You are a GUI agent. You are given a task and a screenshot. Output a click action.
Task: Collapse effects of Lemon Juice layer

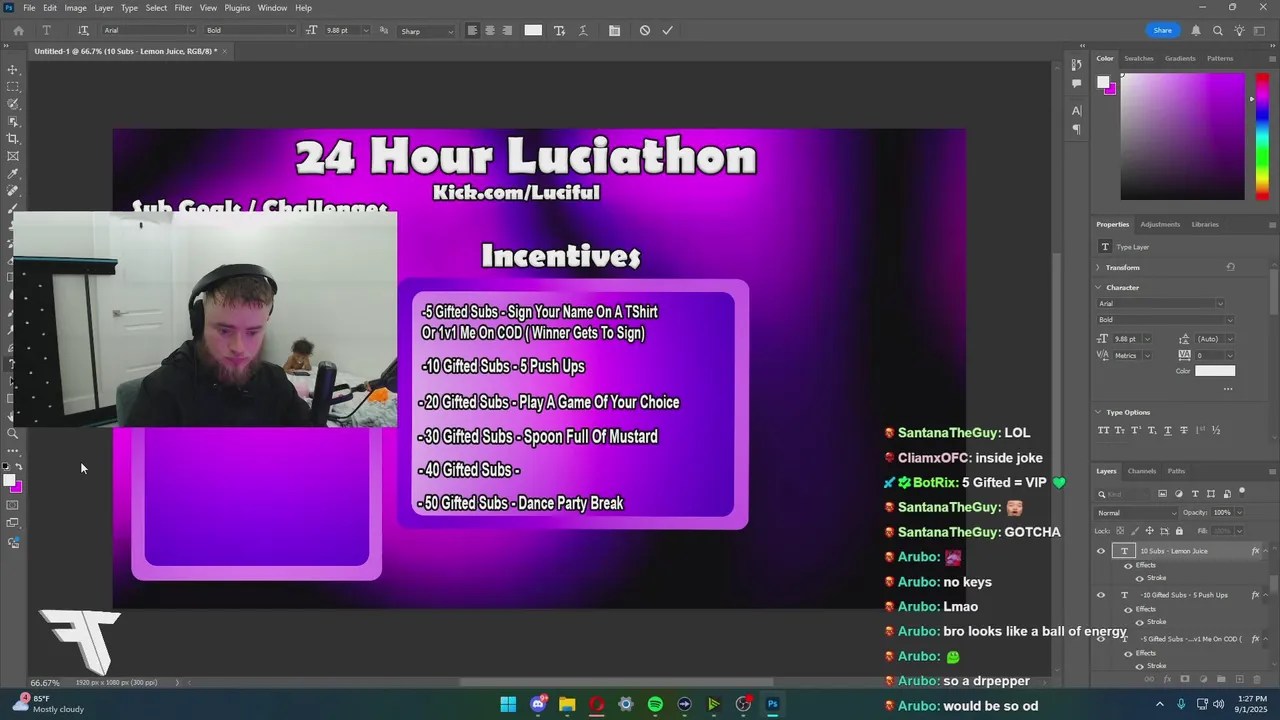pyautogui.click(x=1265, y=551)
